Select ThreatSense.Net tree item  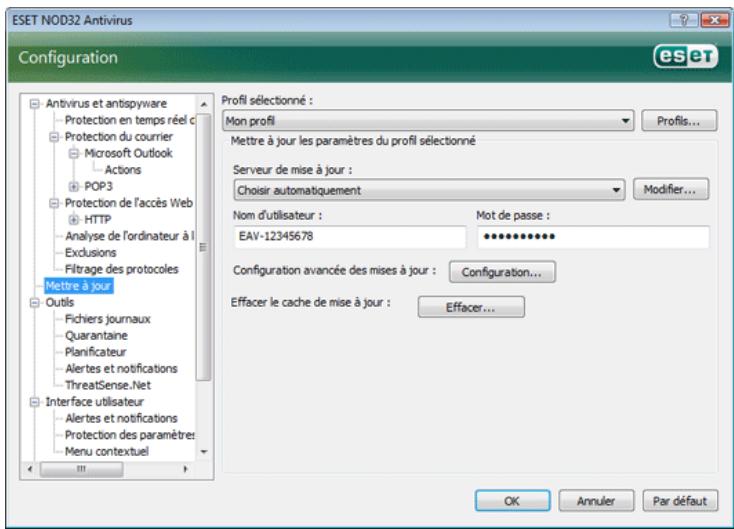pos(108,385)
